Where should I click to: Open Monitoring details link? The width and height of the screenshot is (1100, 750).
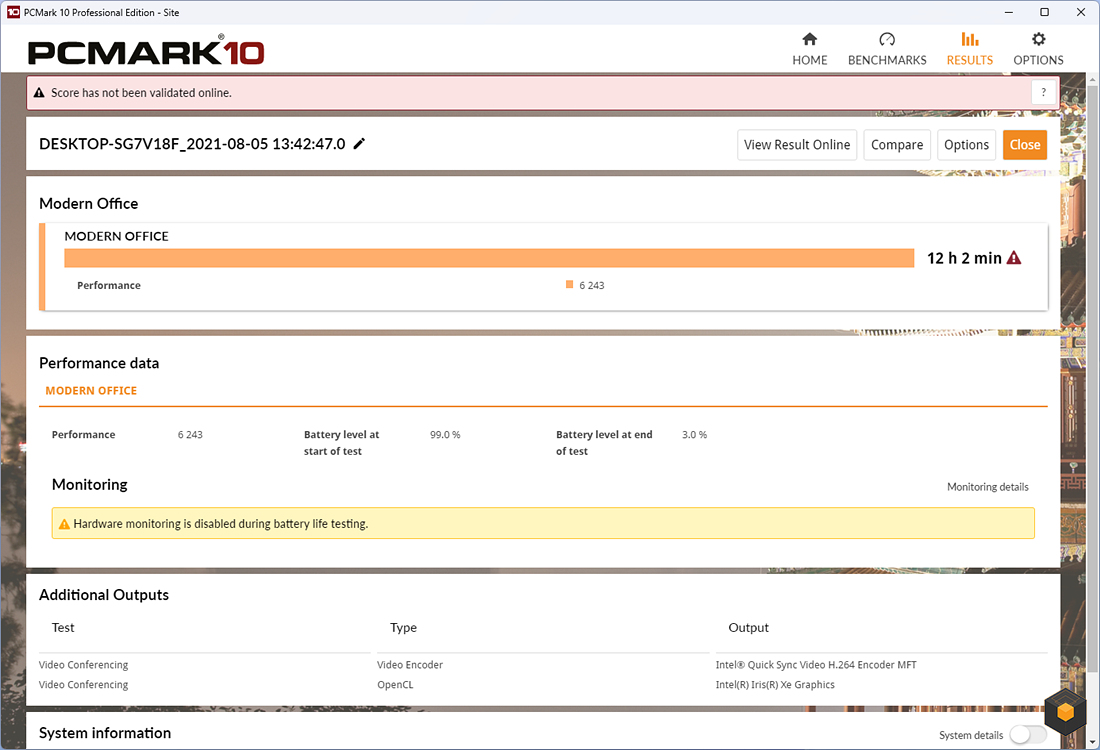pyautogui.click(x=988, y=487)
